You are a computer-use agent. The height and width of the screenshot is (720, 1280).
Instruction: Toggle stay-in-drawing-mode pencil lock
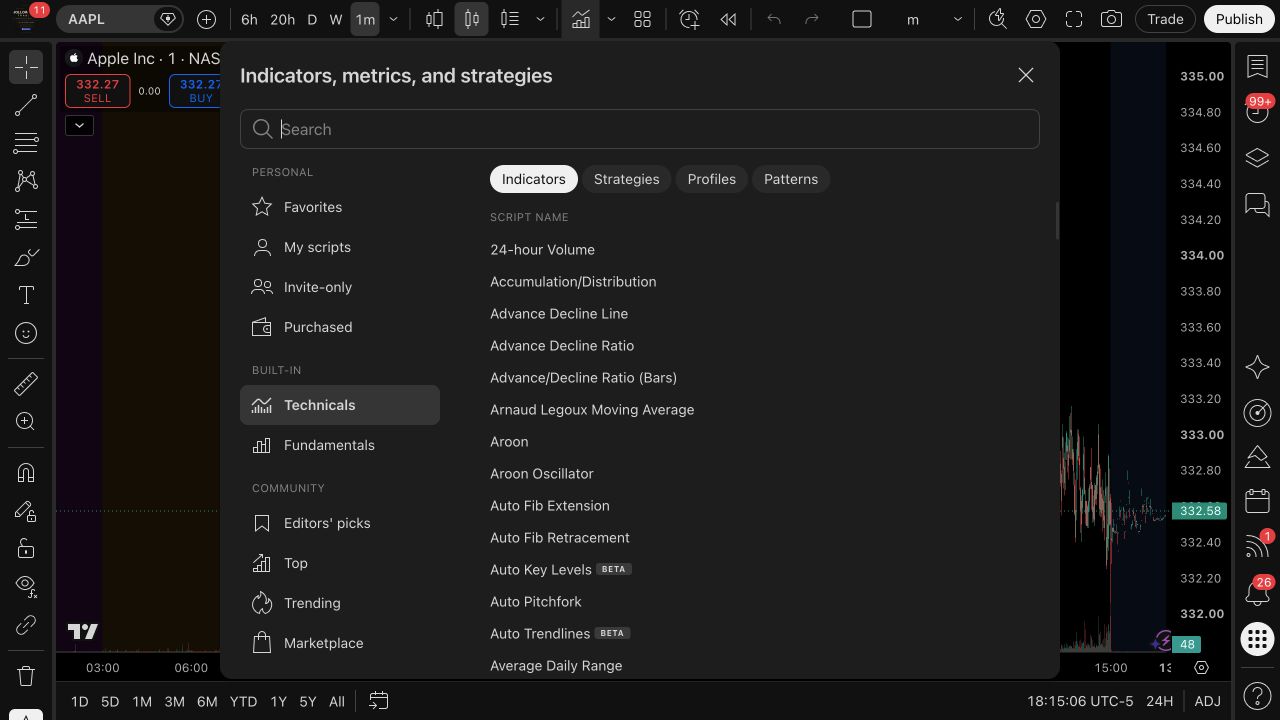(x=26, y=510)
